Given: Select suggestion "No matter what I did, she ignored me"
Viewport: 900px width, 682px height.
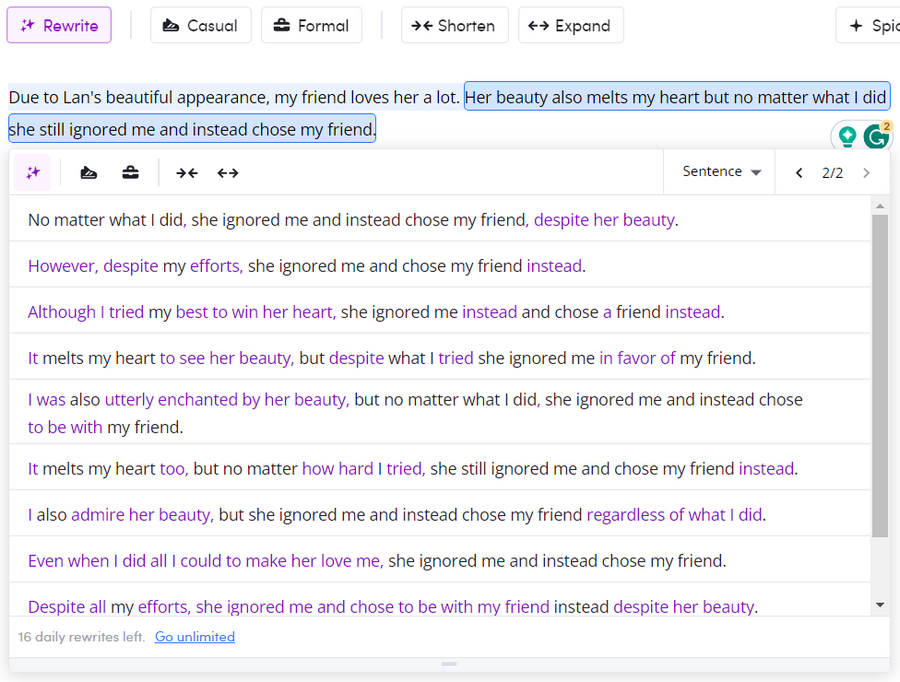Looking at the screenshot, I should tap(440, 220).
